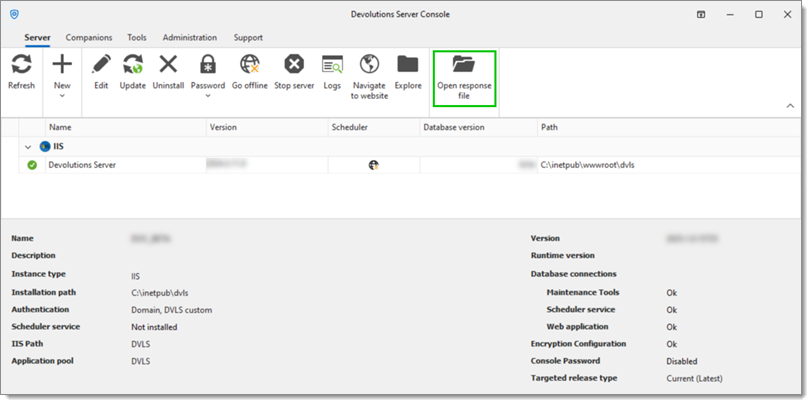Click the New plus icon

[62, 65]
